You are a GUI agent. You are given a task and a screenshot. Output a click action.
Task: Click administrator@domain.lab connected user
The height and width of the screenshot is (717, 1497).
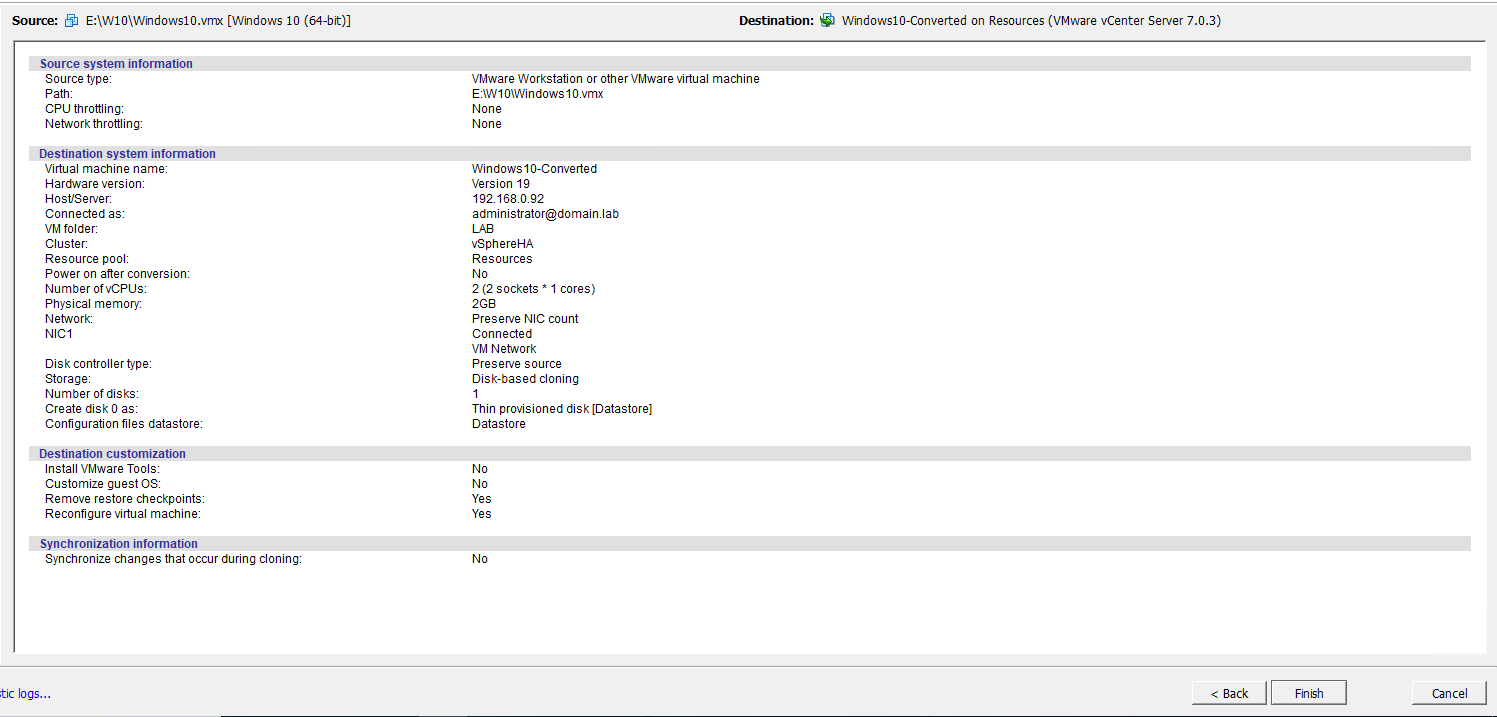coord(545,214)
